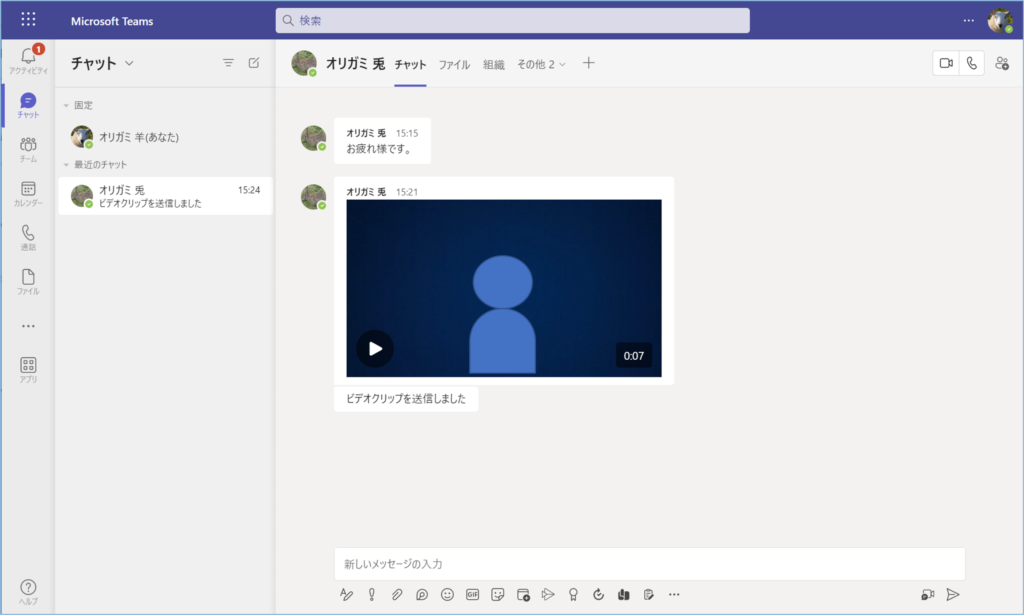Click the new chat compose icon
Image resolution: width=1024 pixels, height=615 pixels.
tap(254, 63)
